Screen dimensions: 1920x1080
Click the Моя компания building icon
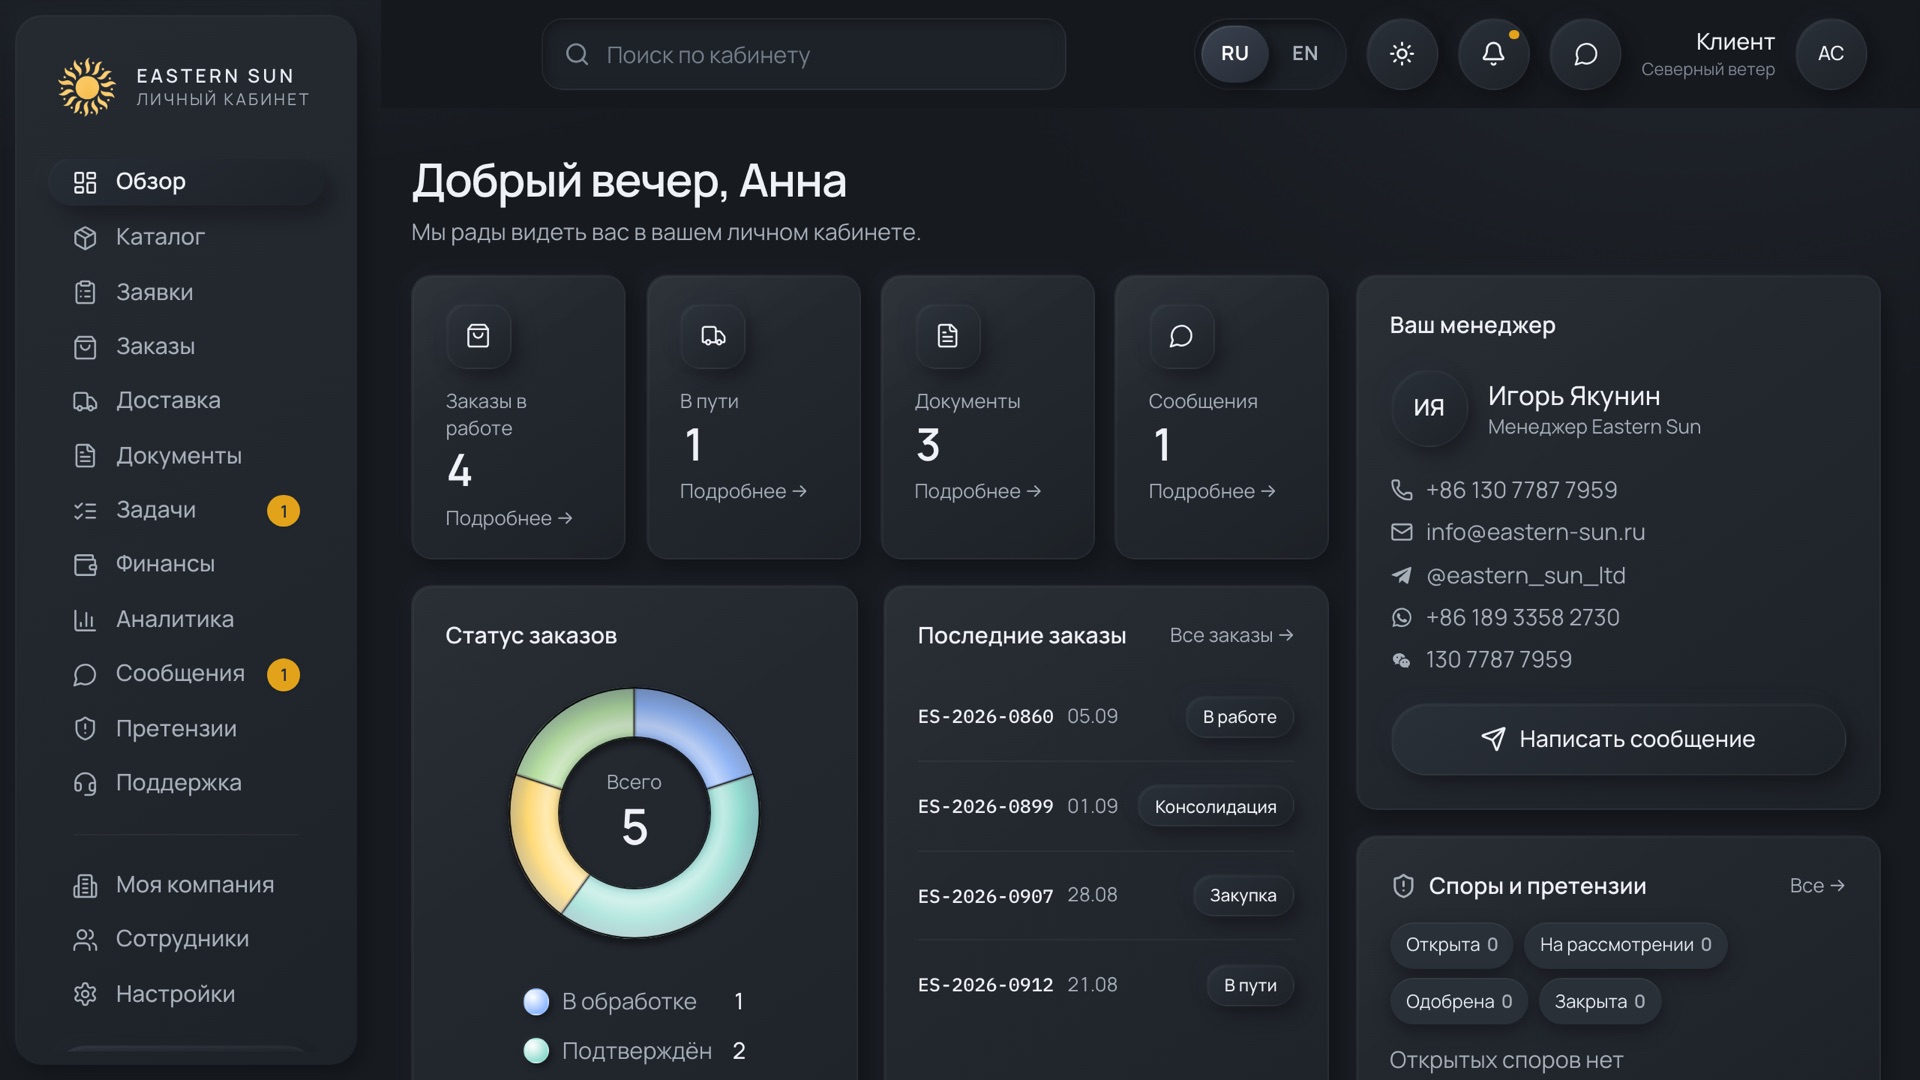point(85,886)
